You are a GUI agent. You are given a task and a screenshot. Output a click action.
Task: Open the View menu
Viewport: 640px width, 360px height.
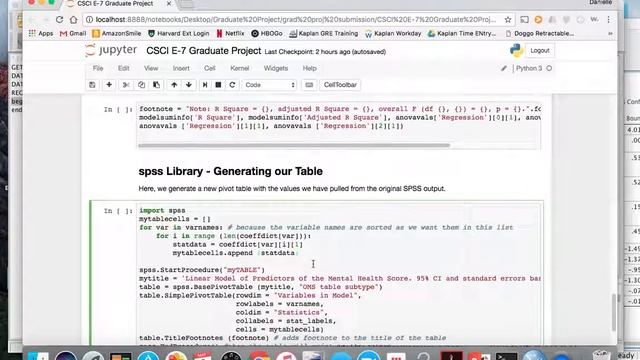pos(151,68)
